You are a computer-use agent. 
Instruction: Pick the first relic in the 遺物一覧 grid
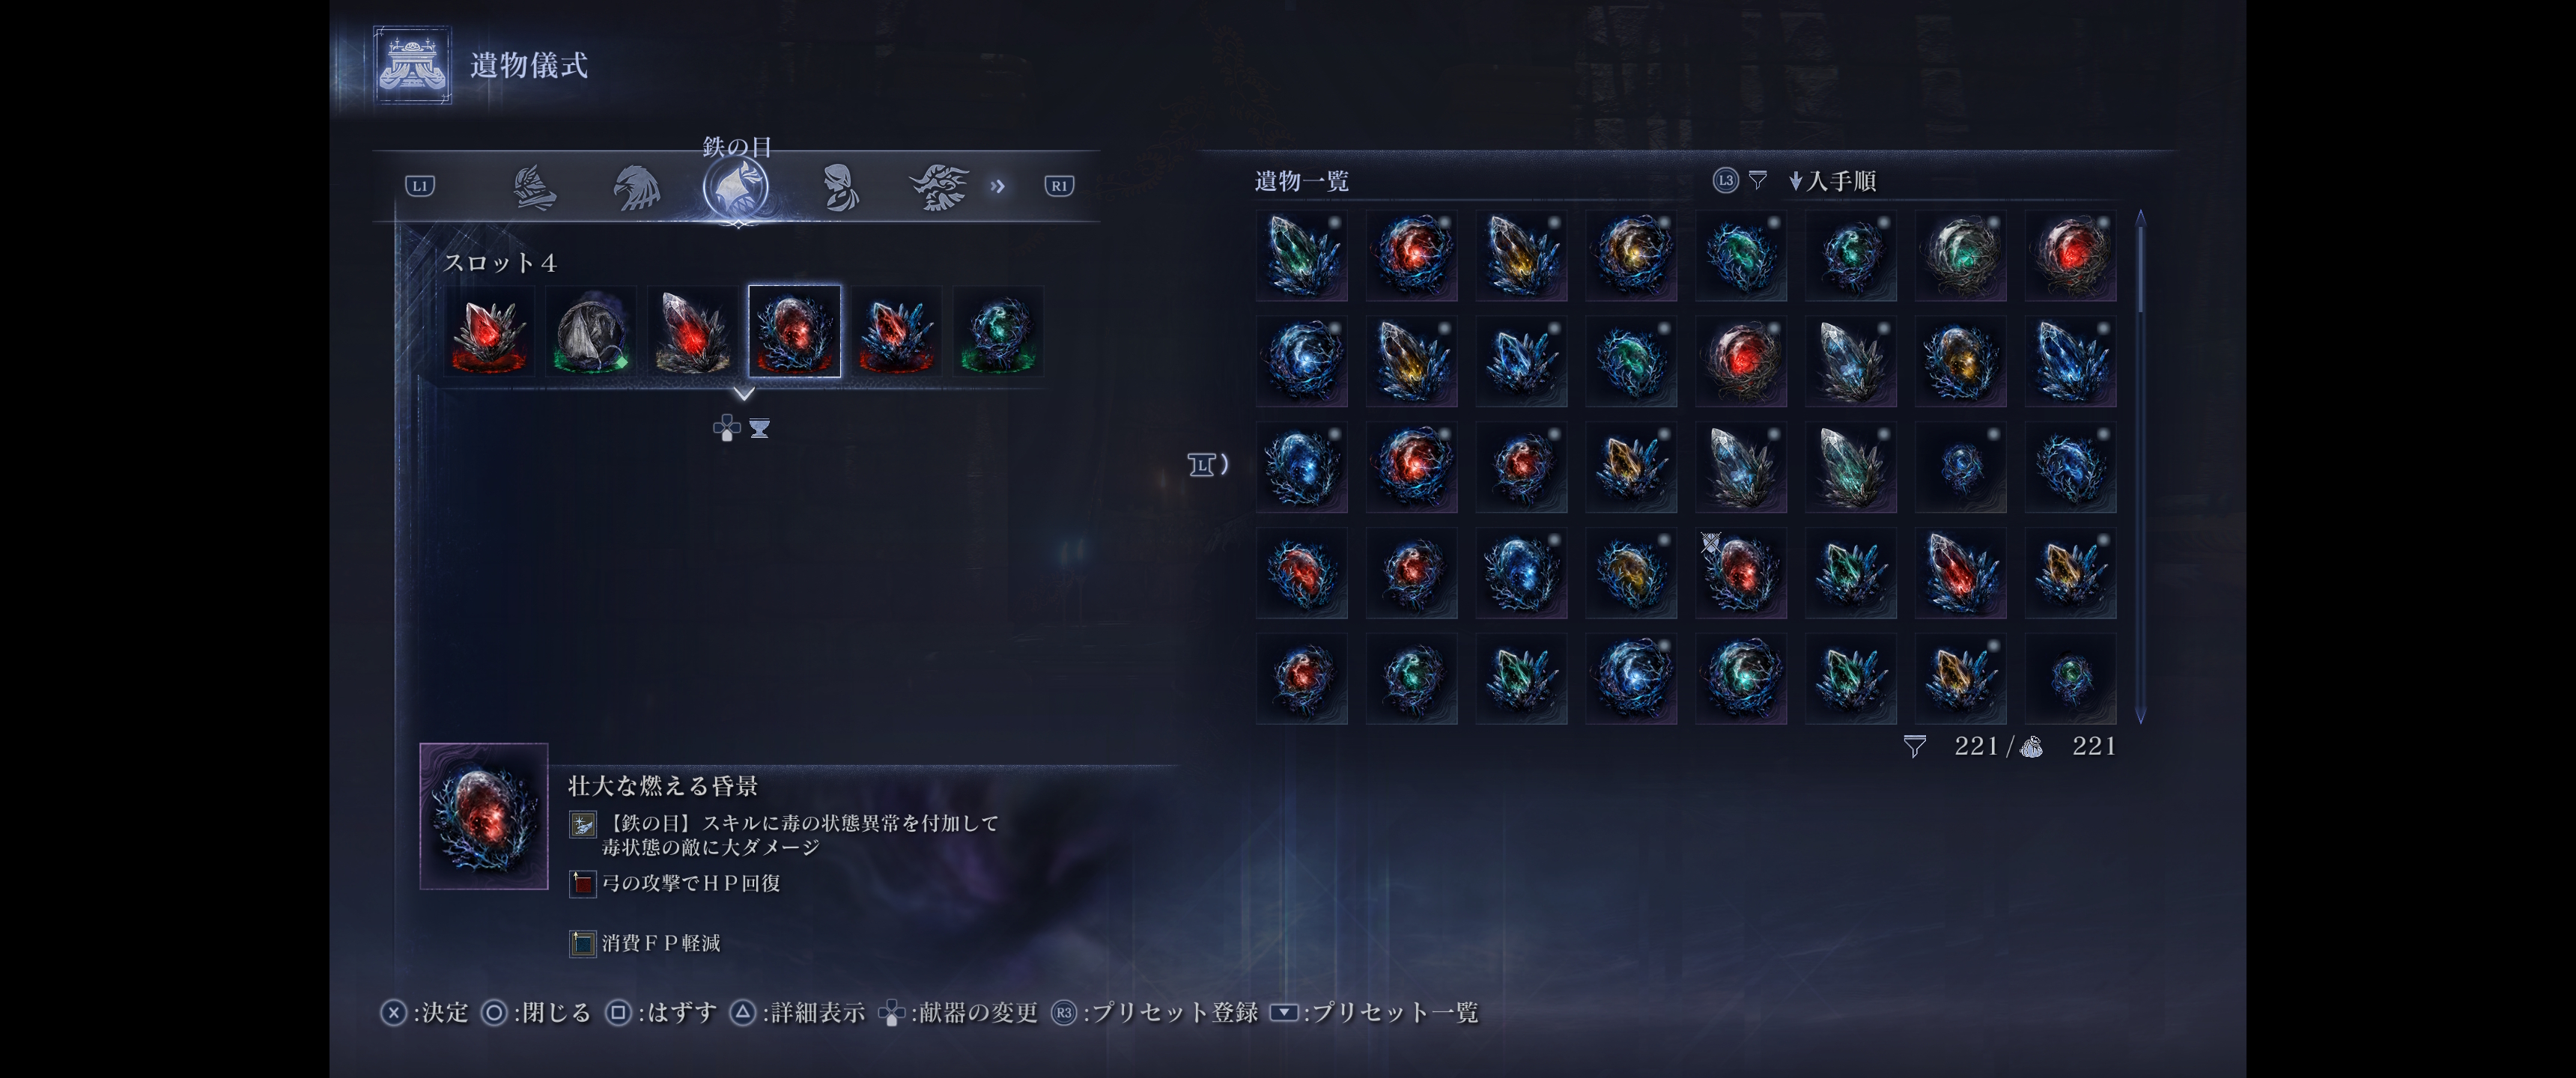click(1302, 256)
